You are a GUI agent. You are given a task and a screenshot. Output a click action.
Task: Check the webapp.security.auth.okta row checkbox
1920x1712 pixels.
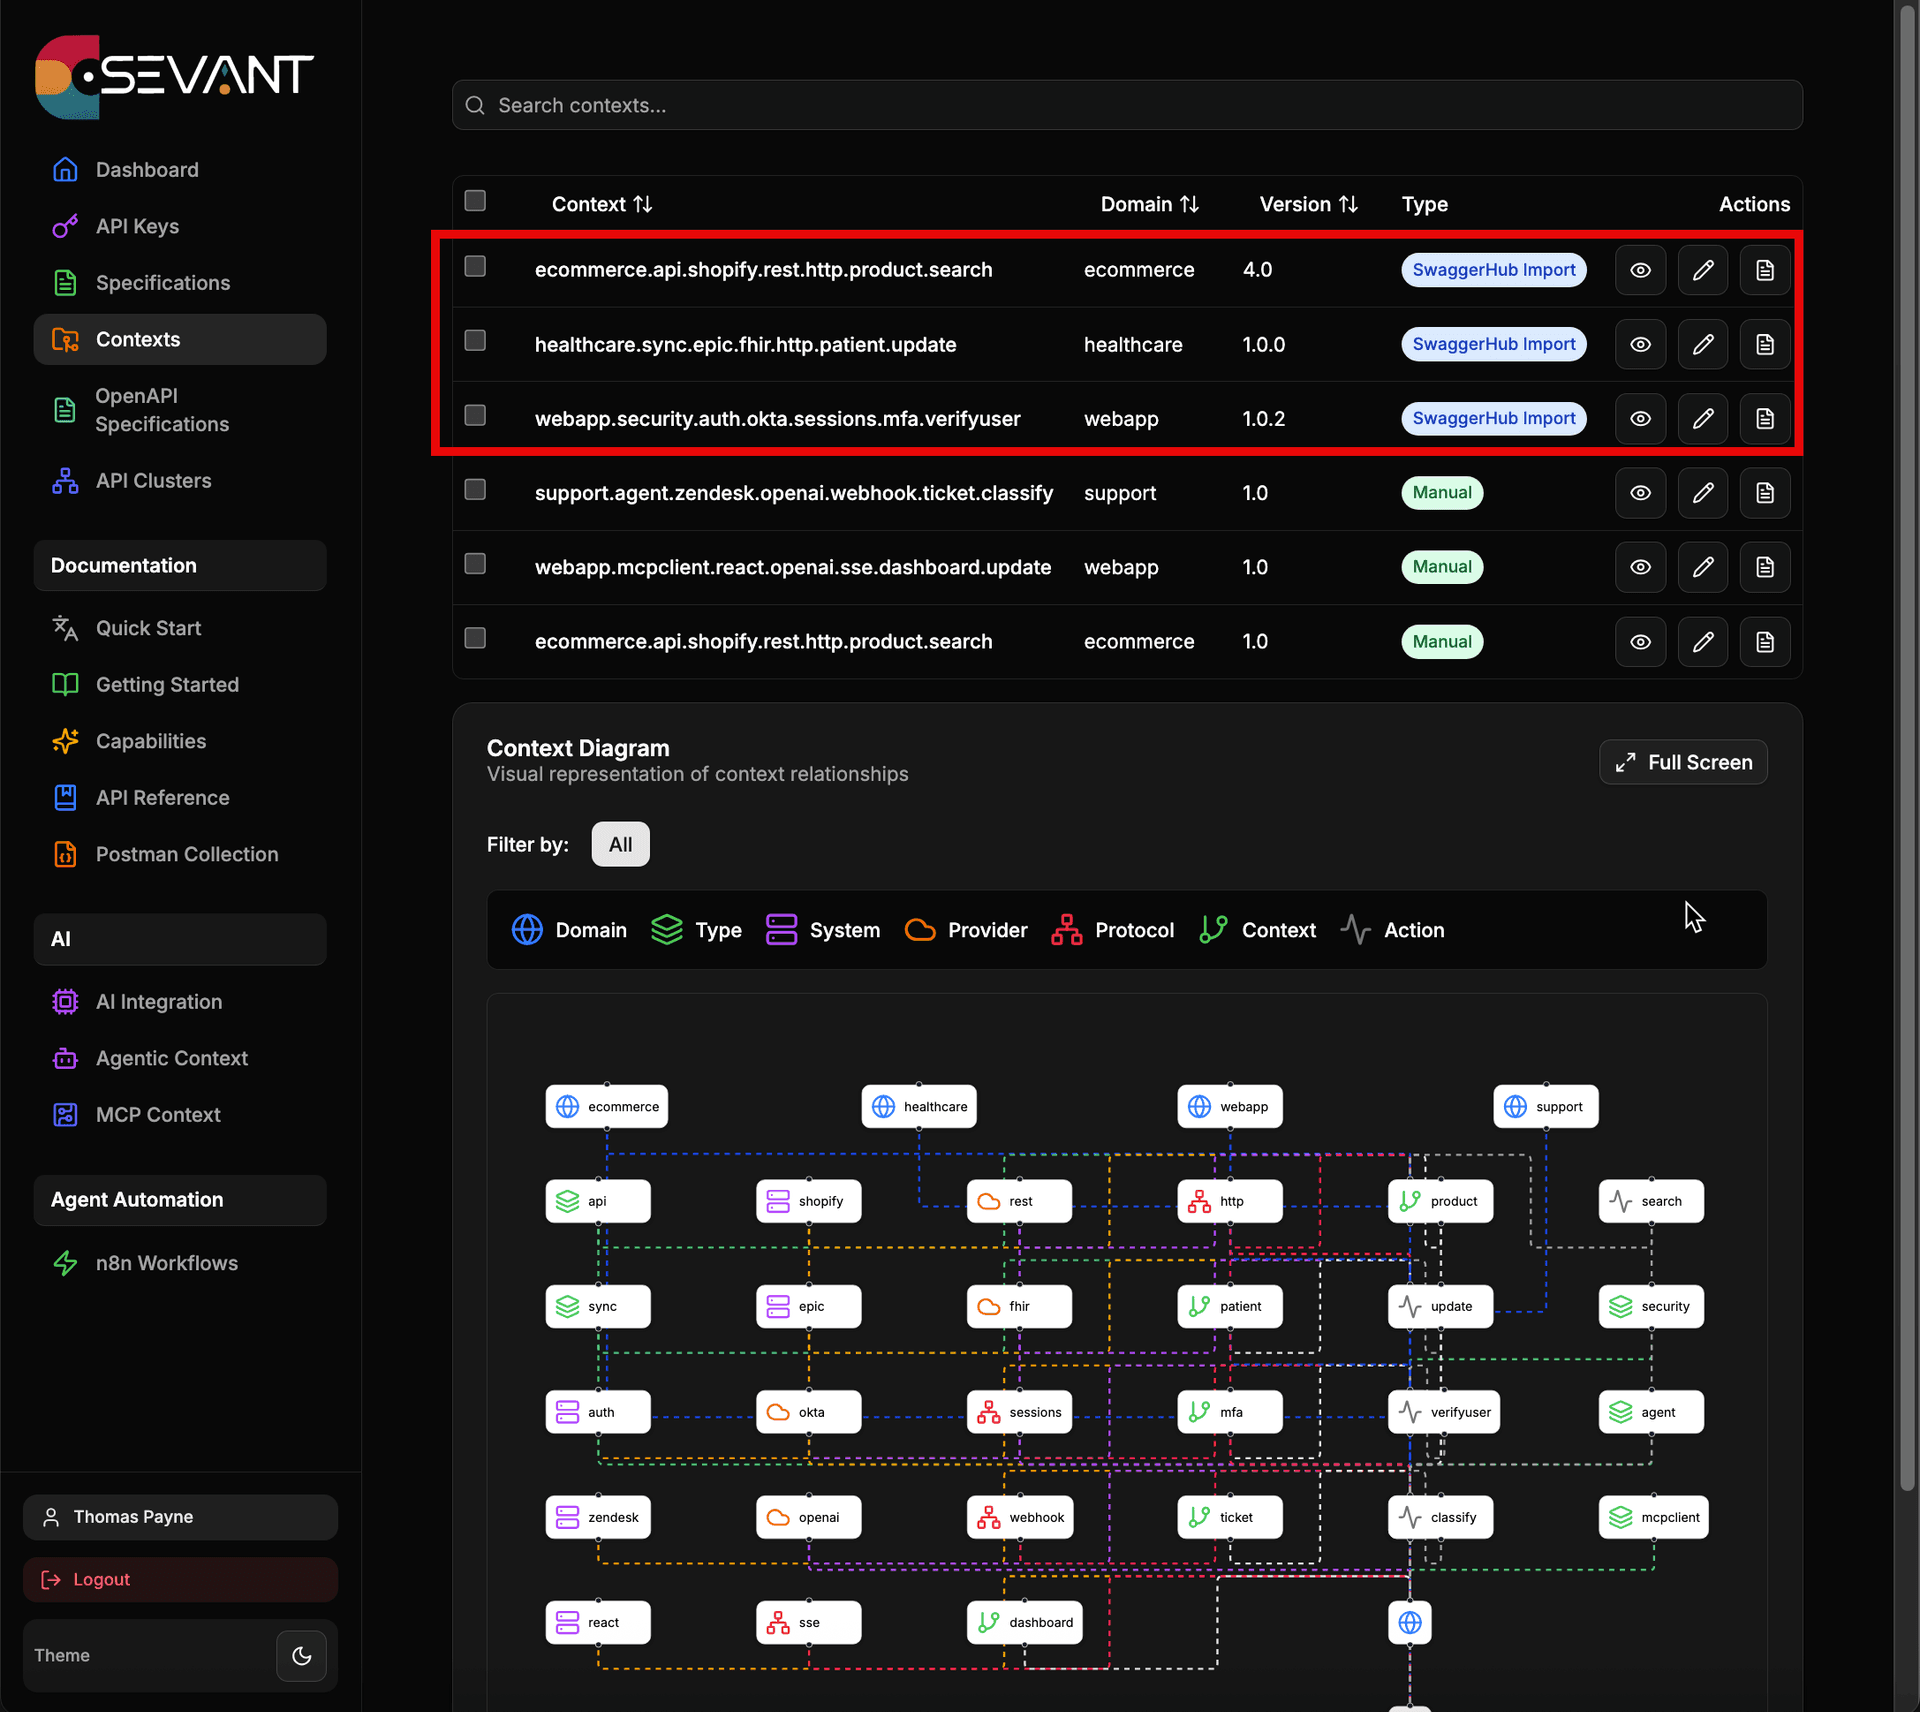point(475,415)
